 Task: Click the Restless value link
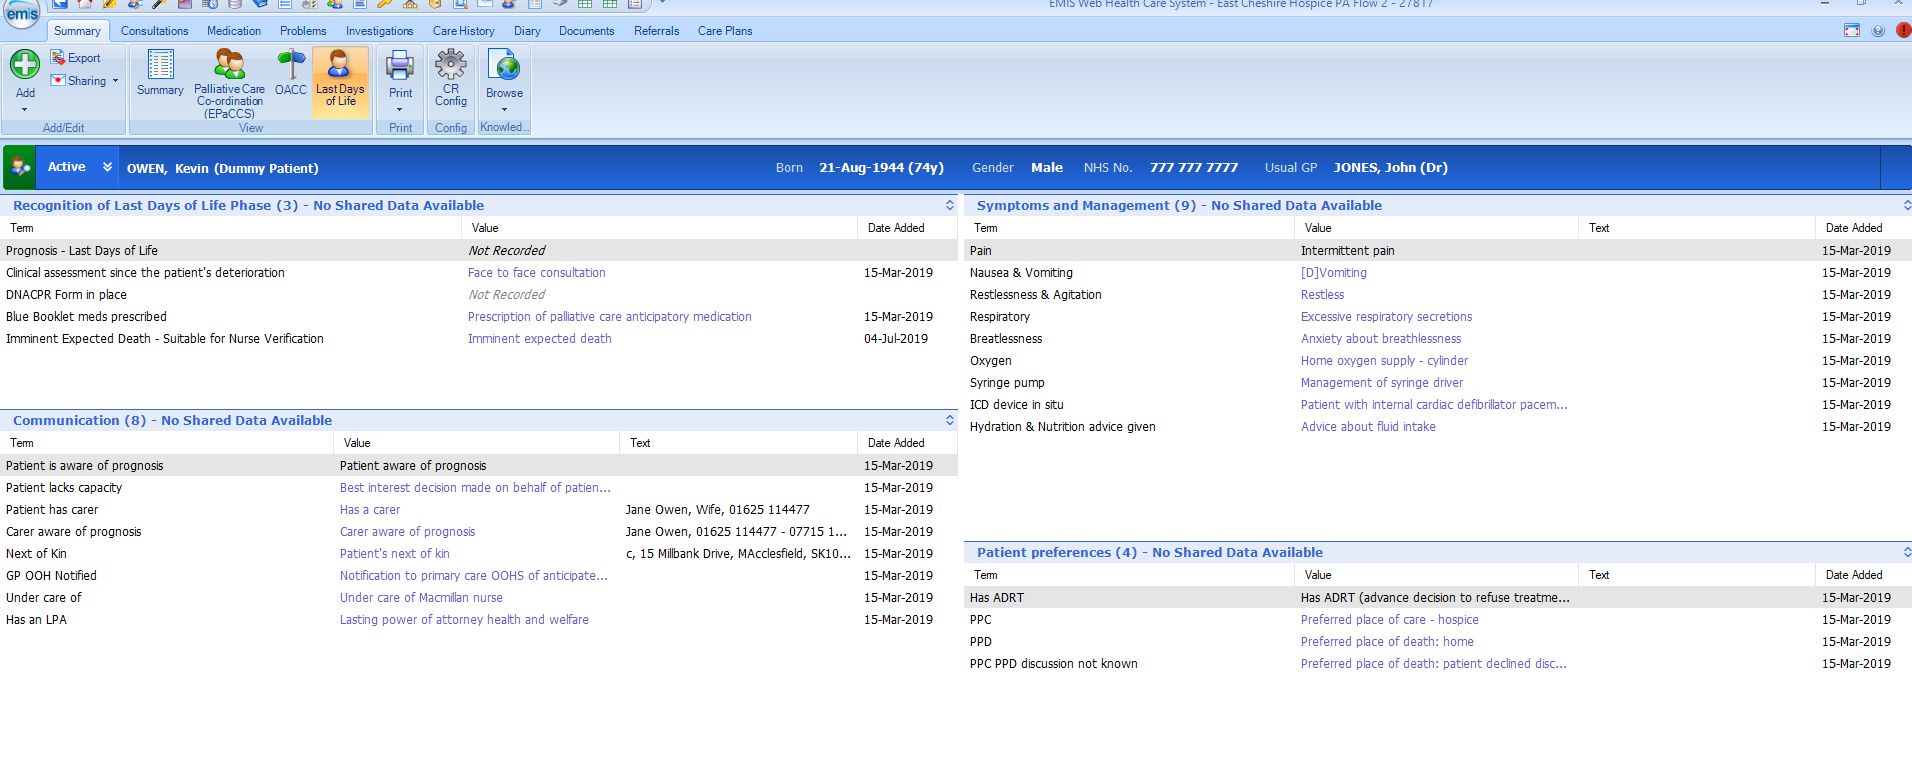click(x=1322, y=295)
